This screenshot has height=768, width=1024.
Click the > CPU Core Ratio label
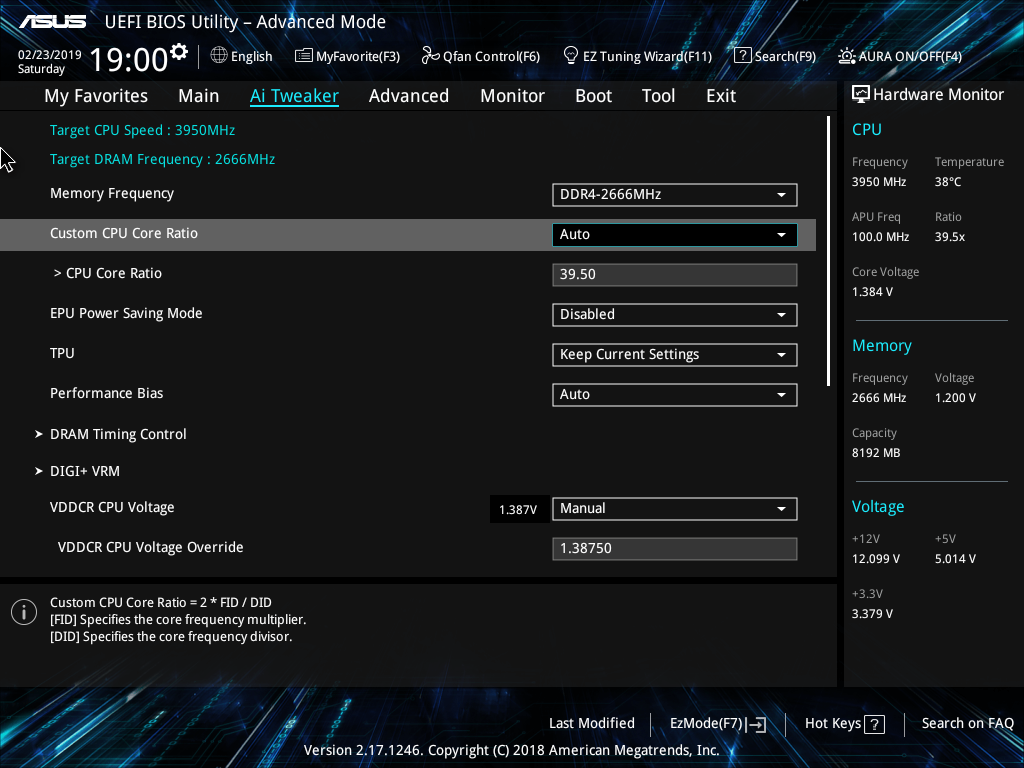coord(108,274)
